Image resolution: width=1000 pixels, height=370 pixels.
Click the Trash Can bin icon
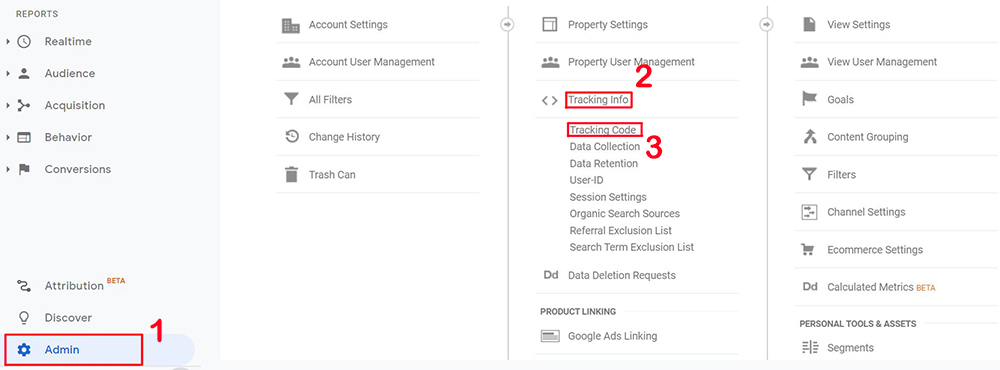point(291,174)
